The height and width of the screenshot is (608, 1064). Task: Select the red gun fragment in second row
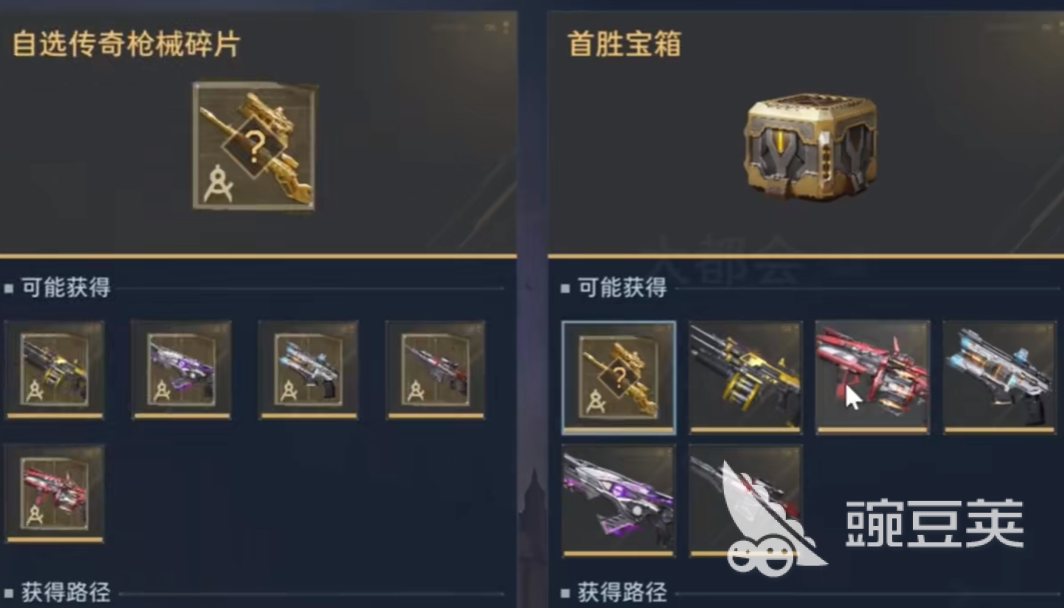tap(55, 493)
